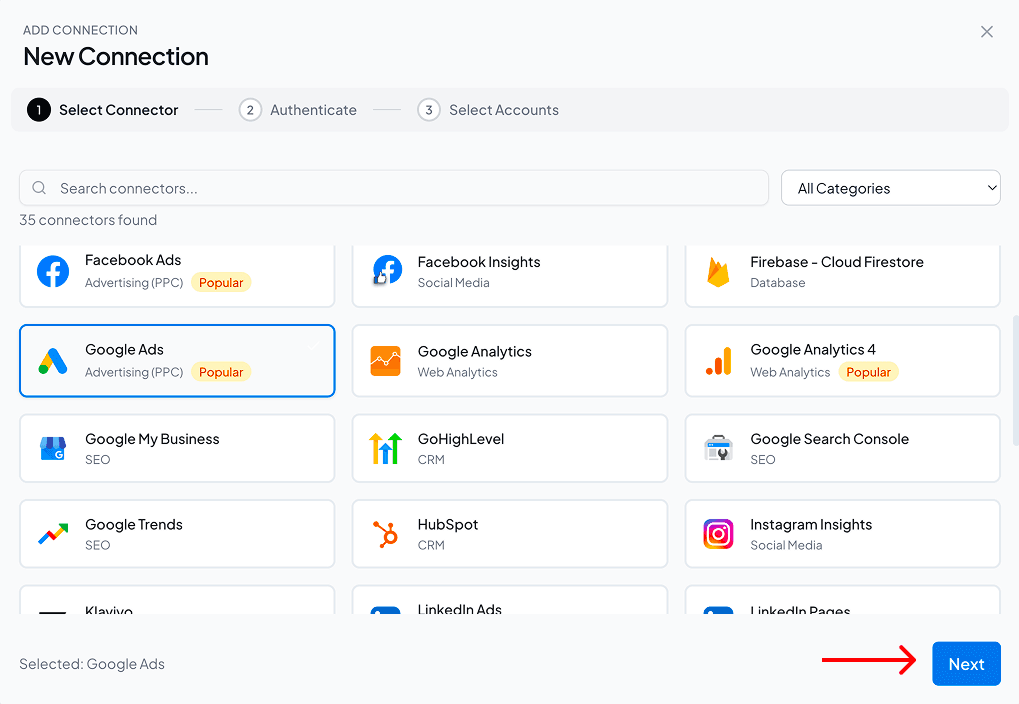Select the Google Analytics connector name

click(x=474, y=352)
